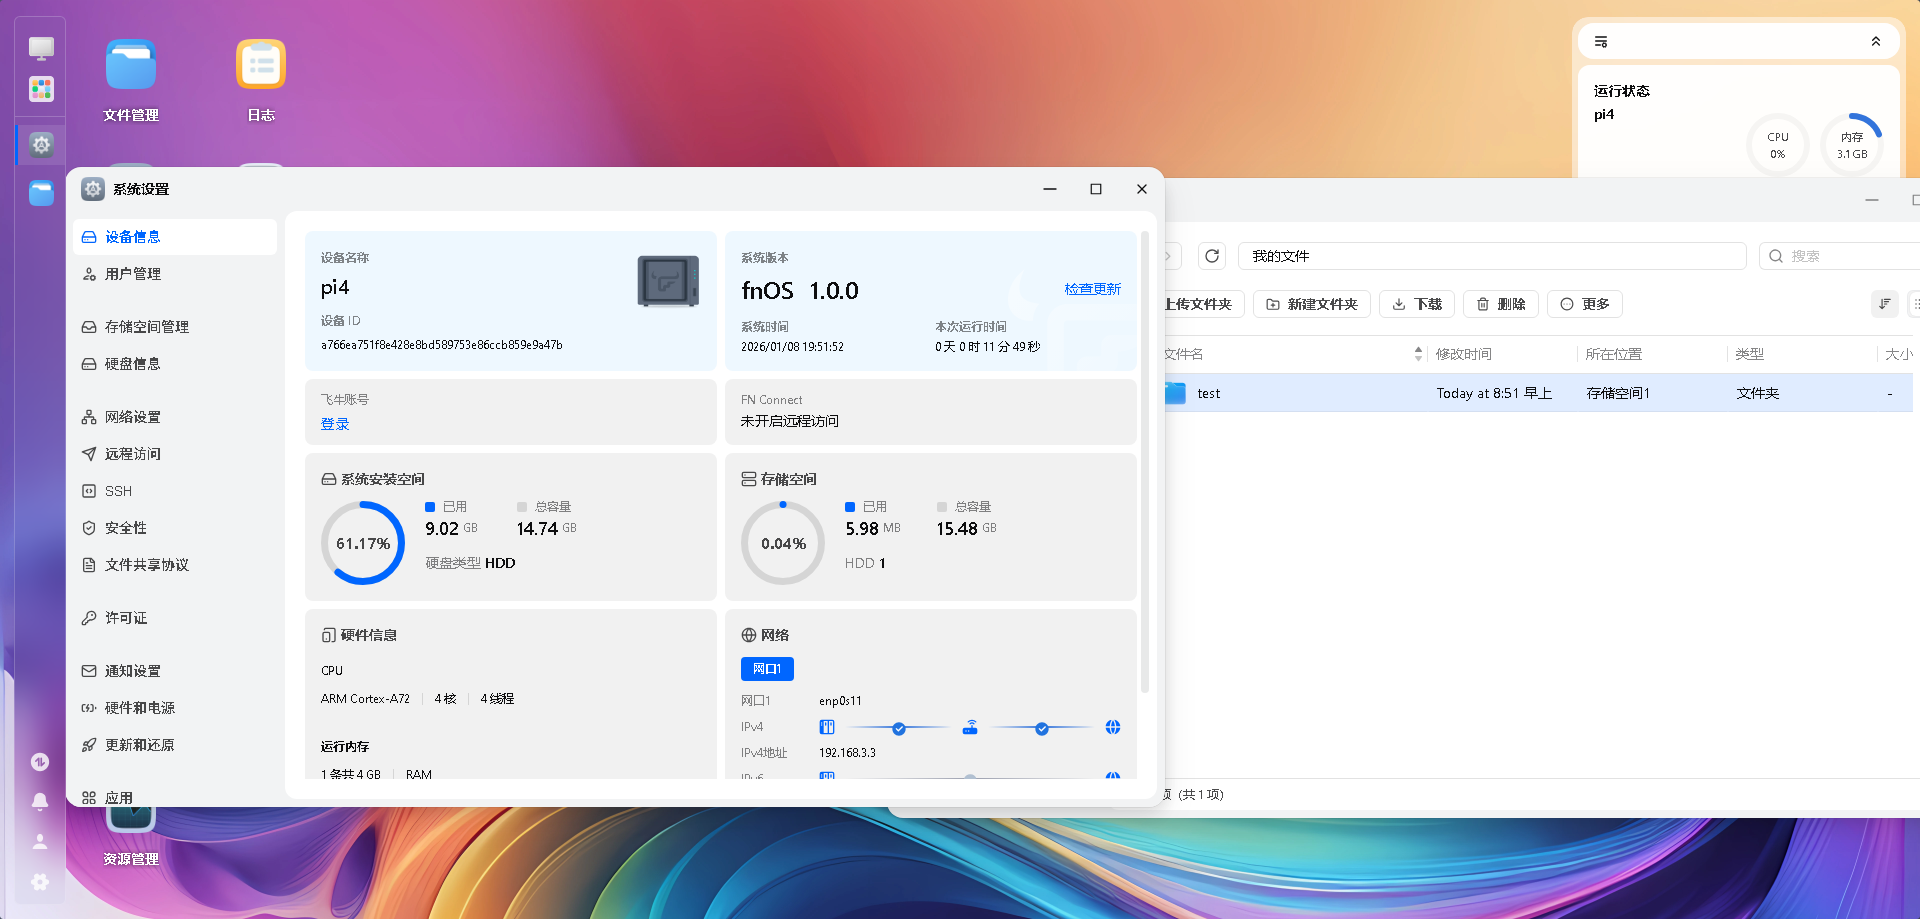Image resolution: width=1920 pixels, height=919 pixels.
Task: Open the 更多 actions menu
Action: (1585, 304)
